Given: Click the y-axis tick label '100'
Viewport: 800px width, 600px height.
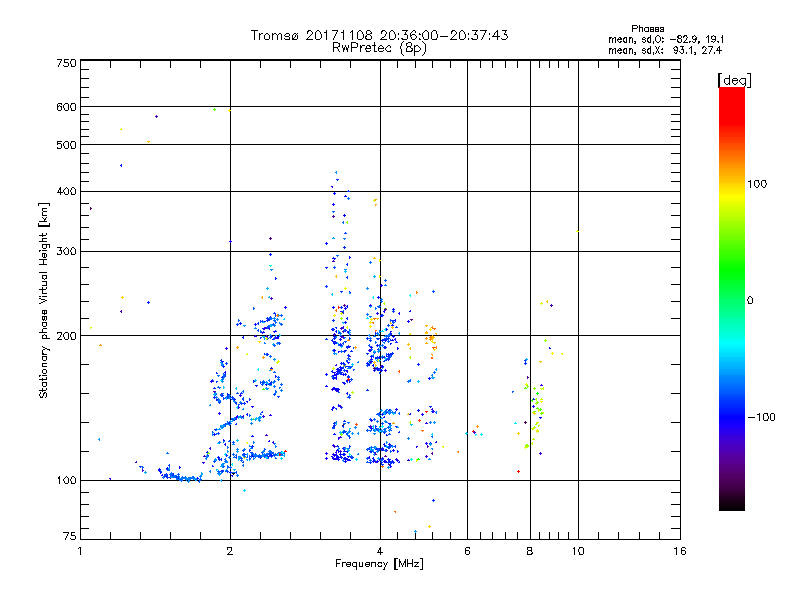Looking at the screenshot, I should click(x=66, y=480).
